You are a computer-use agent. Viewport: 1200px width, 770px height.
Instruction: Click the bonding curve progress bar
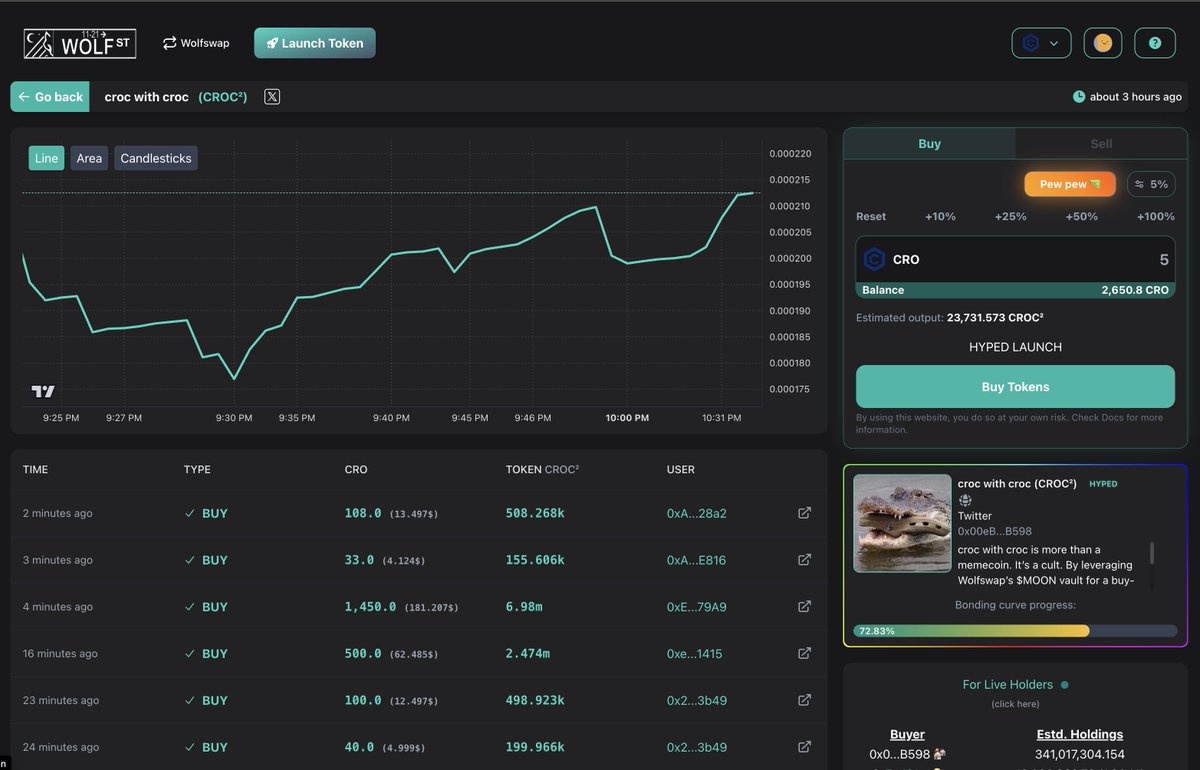1015,631
